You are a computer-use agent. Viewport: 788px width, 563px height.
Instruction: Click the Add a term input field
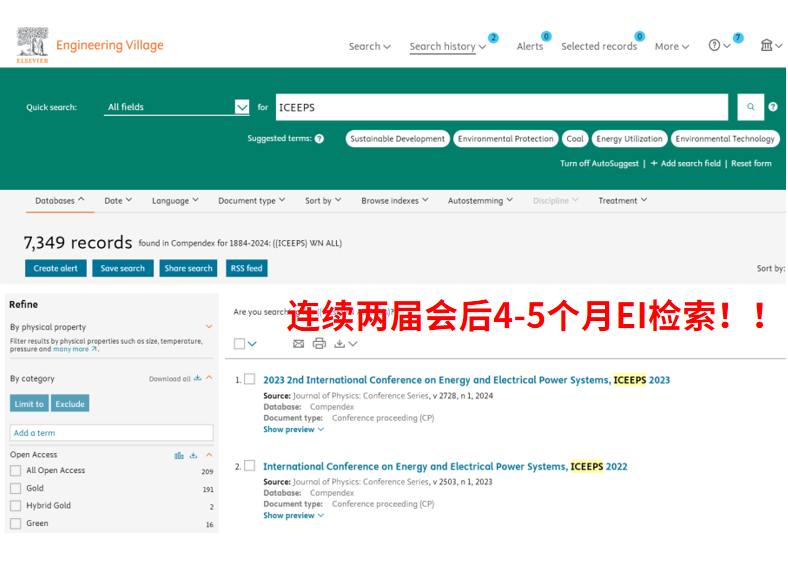coord(112,433)
